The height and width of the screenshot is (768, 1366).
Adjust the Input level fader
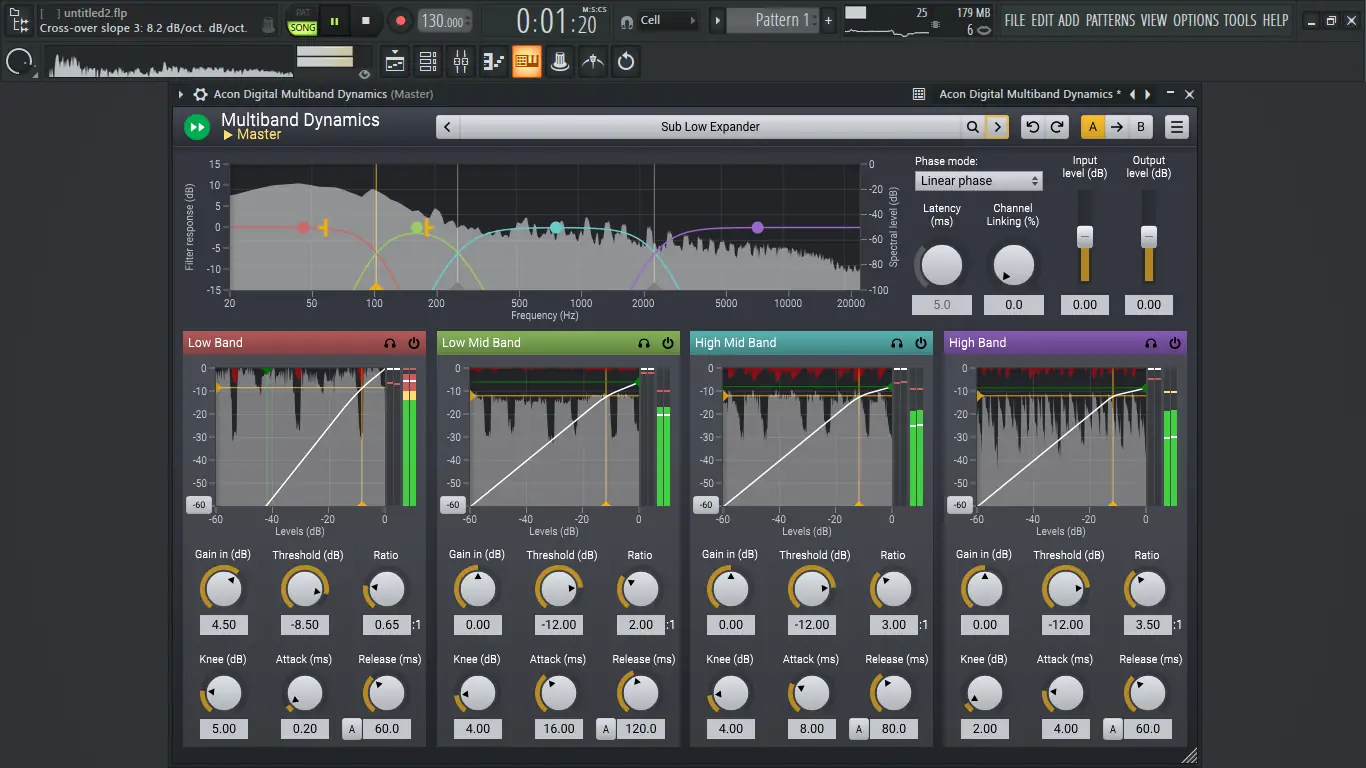[1084, 235]
